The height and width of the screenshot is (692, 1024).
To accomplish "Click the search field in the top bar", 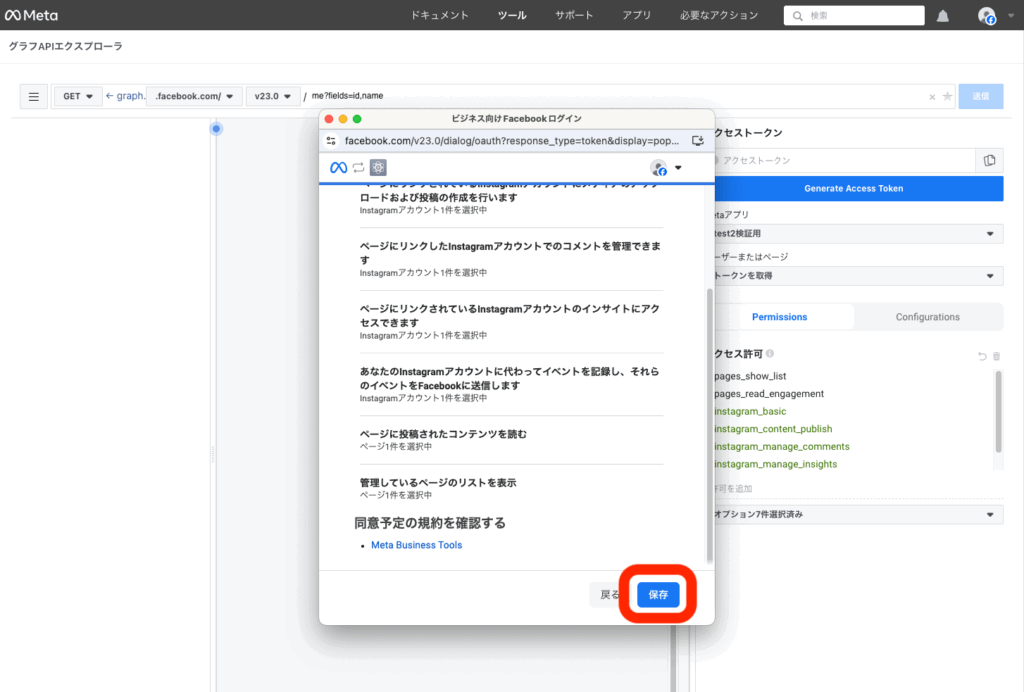I will coord(854,16).
